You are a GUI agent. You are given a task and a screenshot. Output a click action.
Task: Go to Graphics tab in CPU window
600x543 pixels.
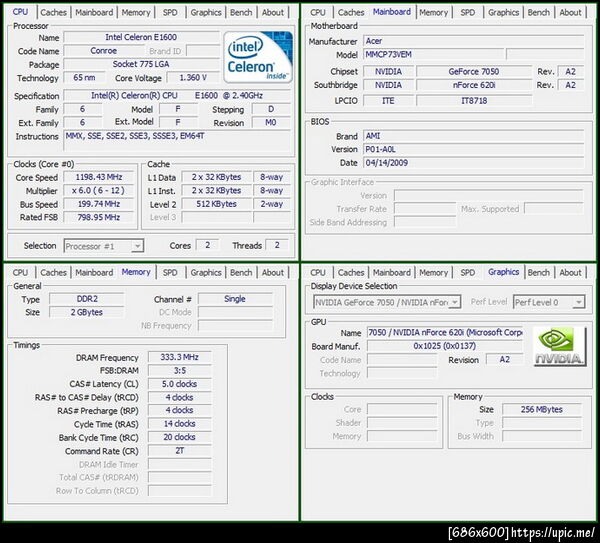click(x=206, y=12)
